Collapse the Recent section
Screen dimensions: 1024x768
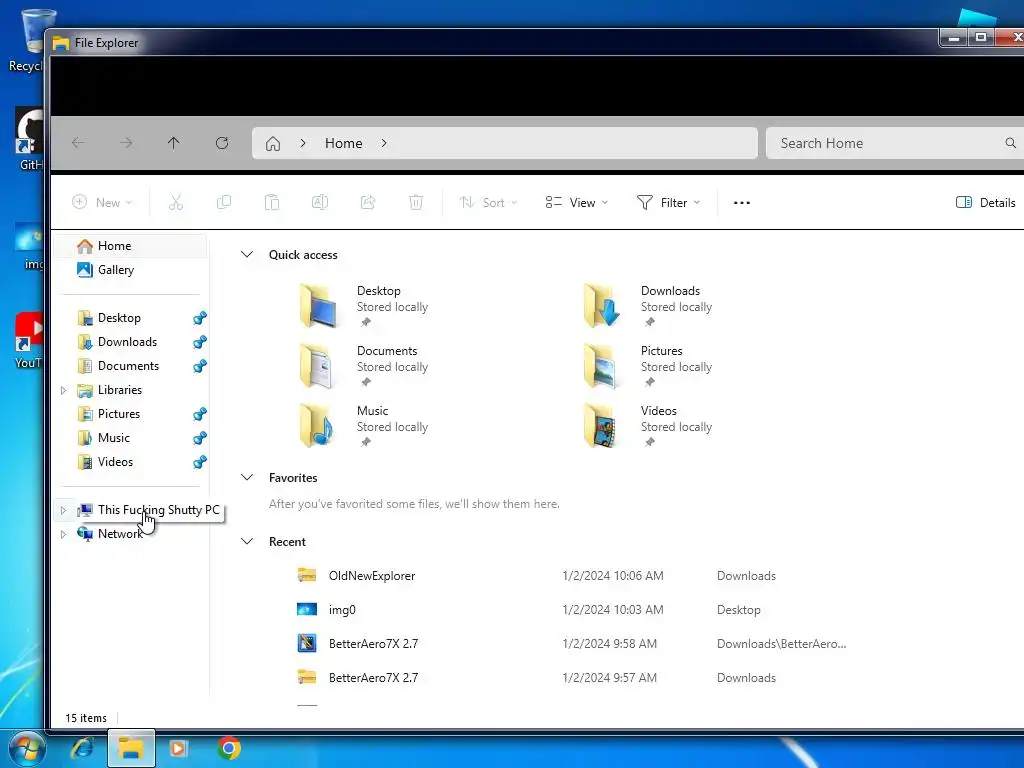coord(247,542)
